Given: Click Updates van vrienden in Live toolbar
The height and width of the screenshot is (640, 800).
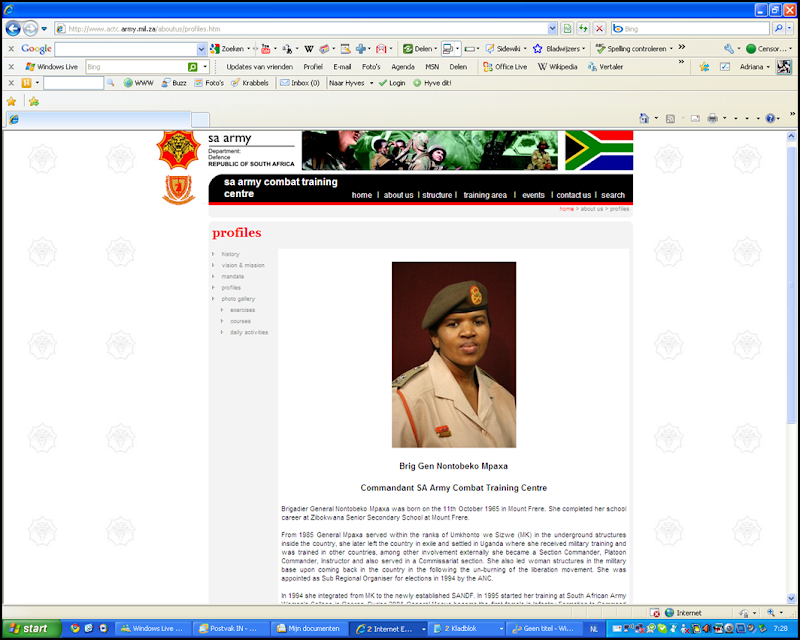Looking at the screenshot, I should pyautogui.click(x=259, y=67).
